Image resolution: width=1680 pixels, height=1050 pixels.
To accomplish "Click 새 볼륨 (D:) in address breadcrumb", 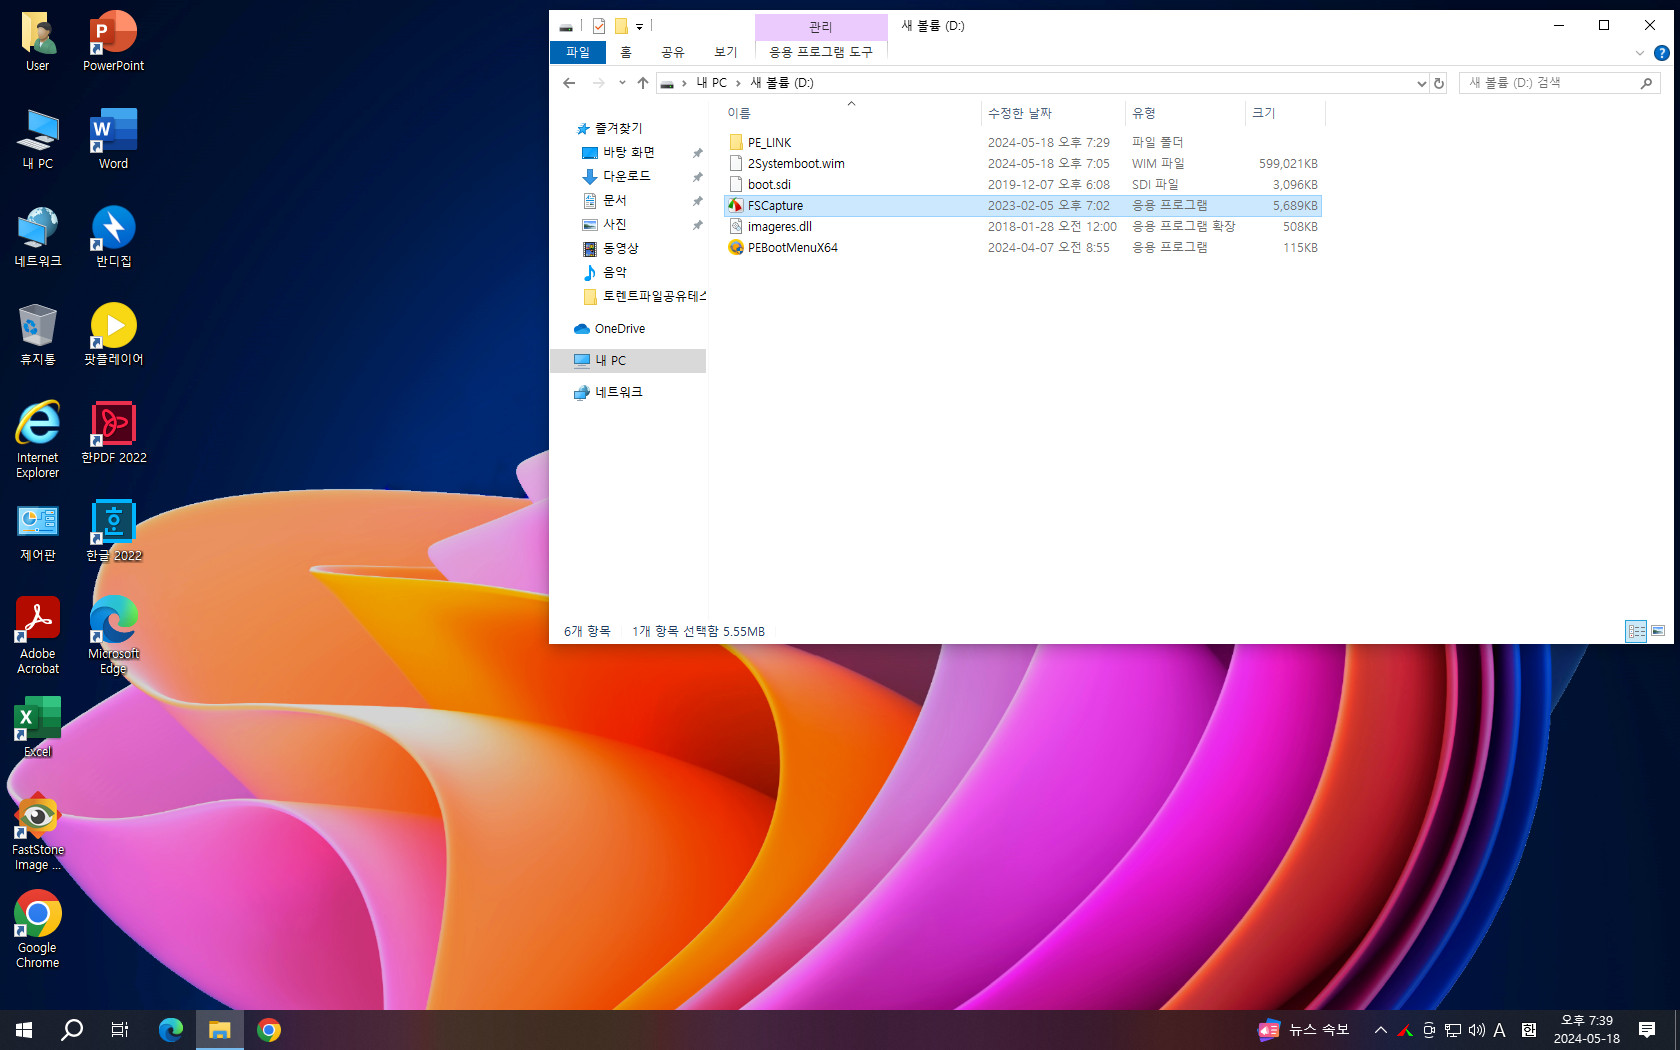I will [x=782, y=83].
